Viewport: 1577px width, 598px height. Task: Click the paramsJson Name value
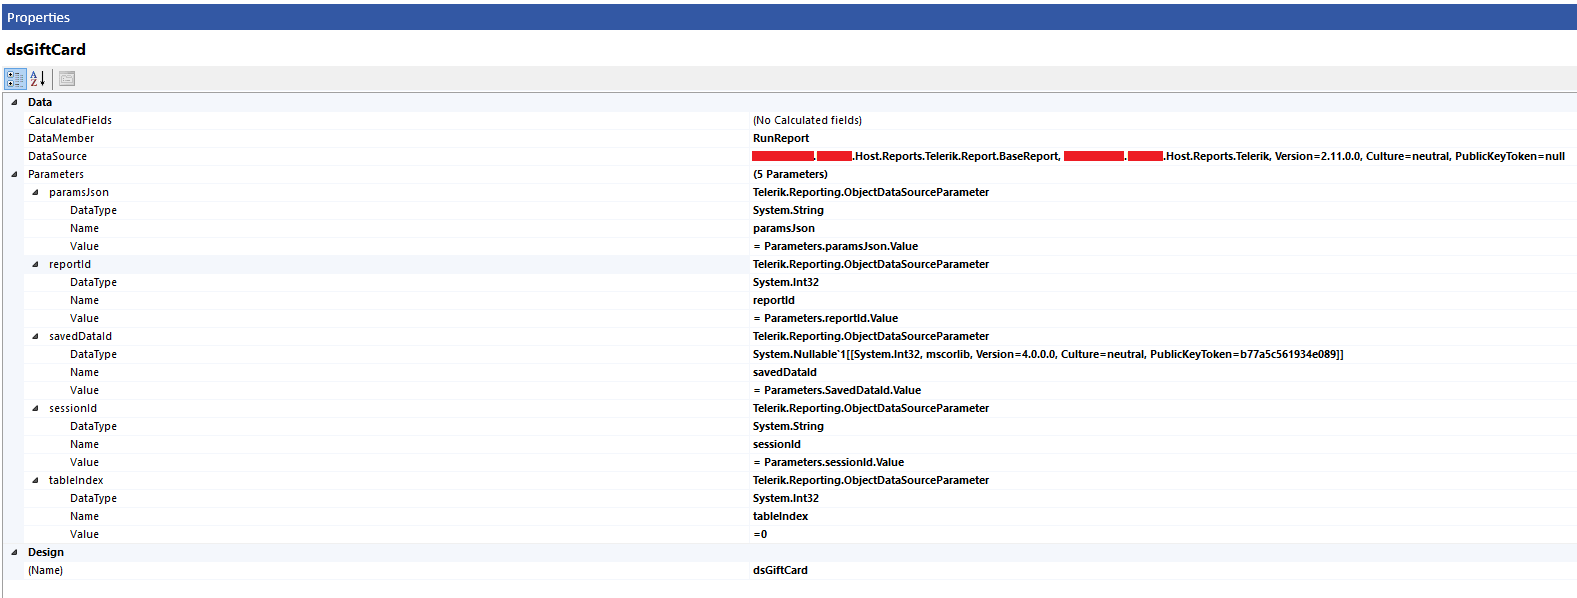pos(784,228)
